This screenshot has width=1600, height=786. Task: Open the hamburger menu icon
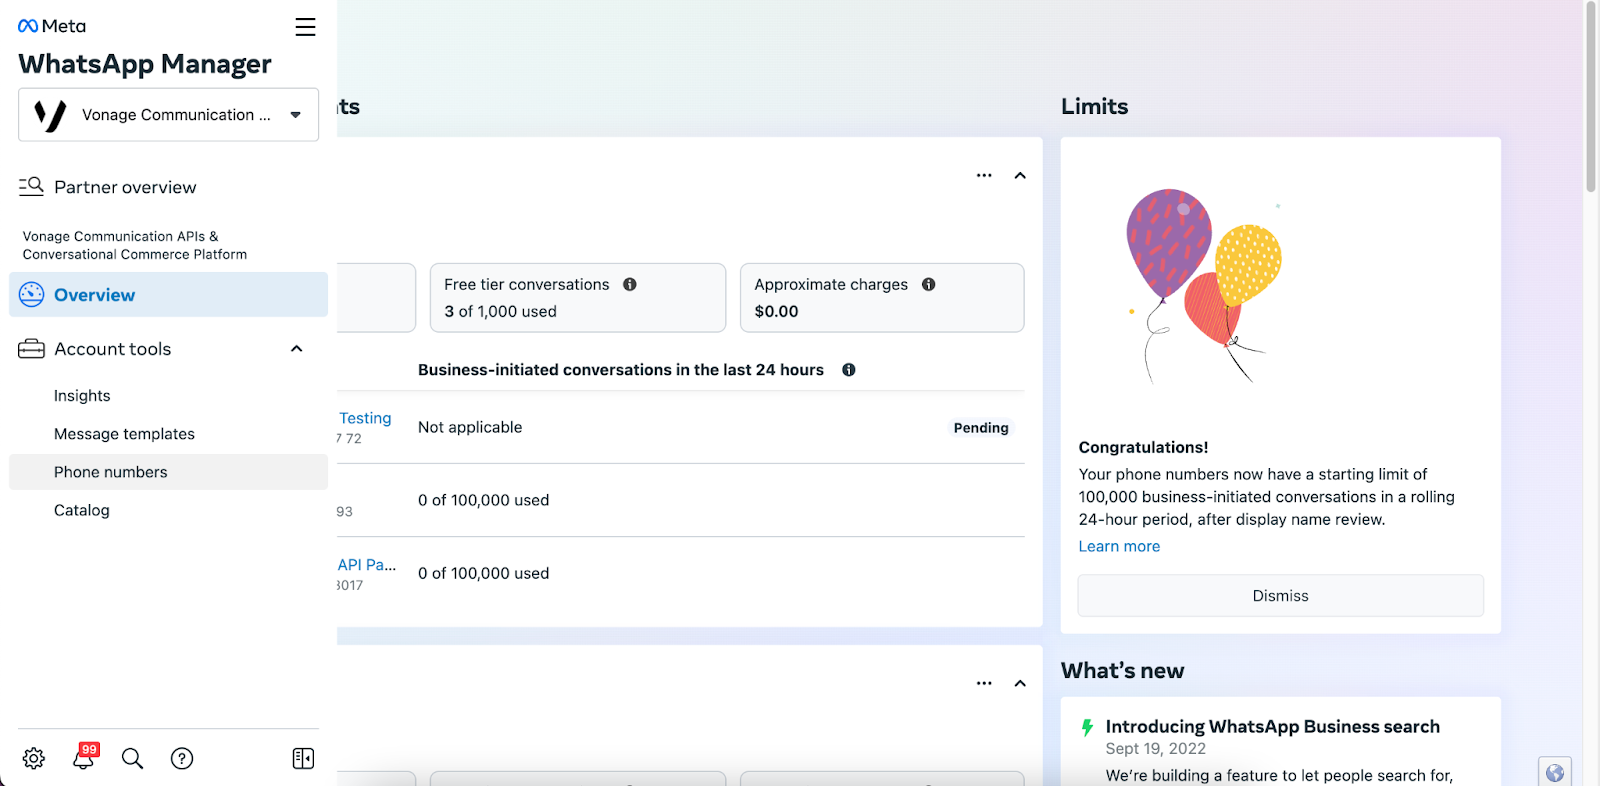tap(305, 27)
